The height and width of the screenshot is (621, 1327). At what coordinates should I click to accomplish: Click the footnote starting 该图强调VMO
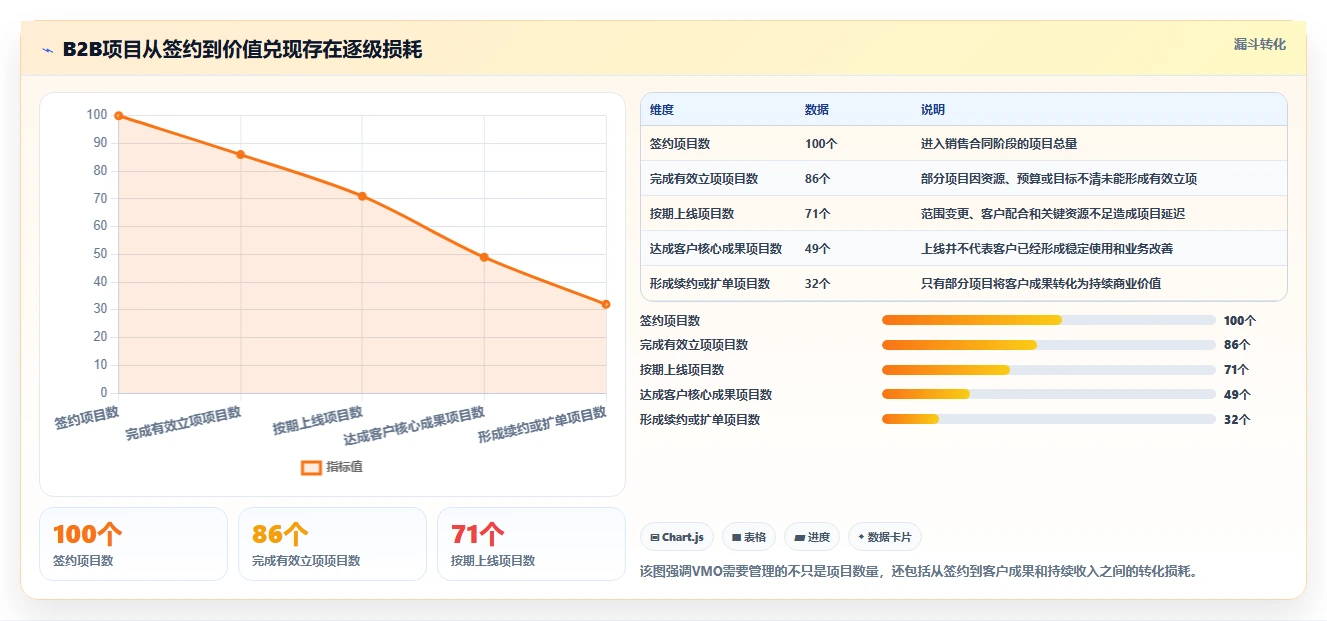918,572
